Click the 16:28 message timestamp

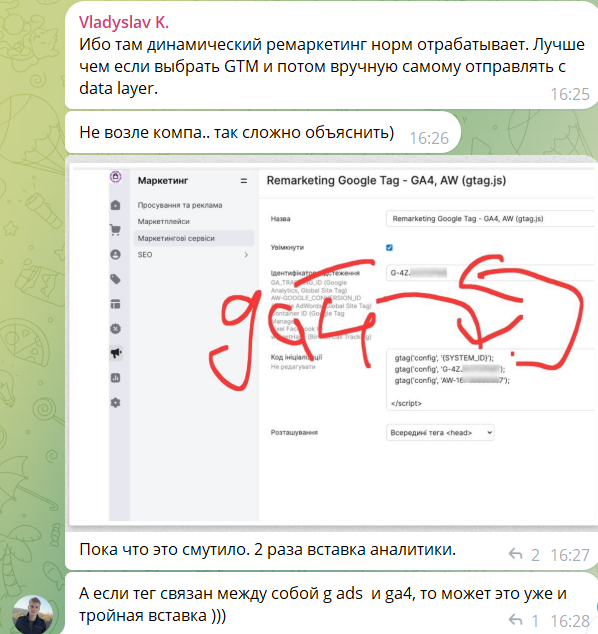coord(570,621)
